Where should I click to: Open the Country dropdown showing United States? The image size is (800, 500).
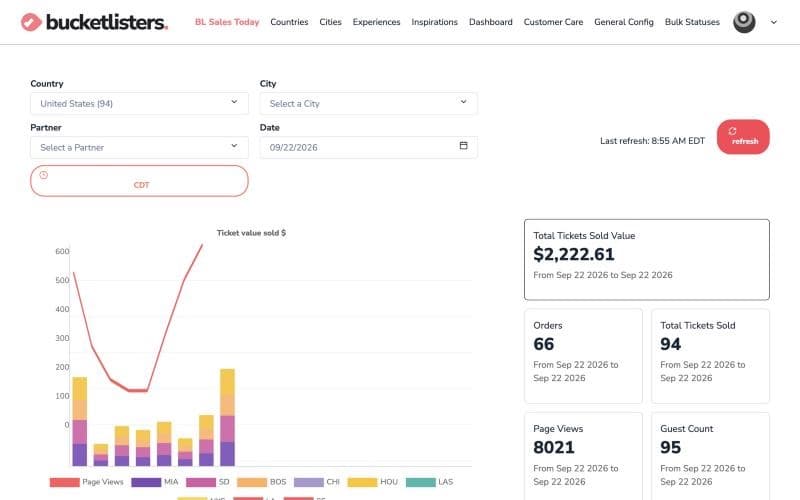[139, 104]
